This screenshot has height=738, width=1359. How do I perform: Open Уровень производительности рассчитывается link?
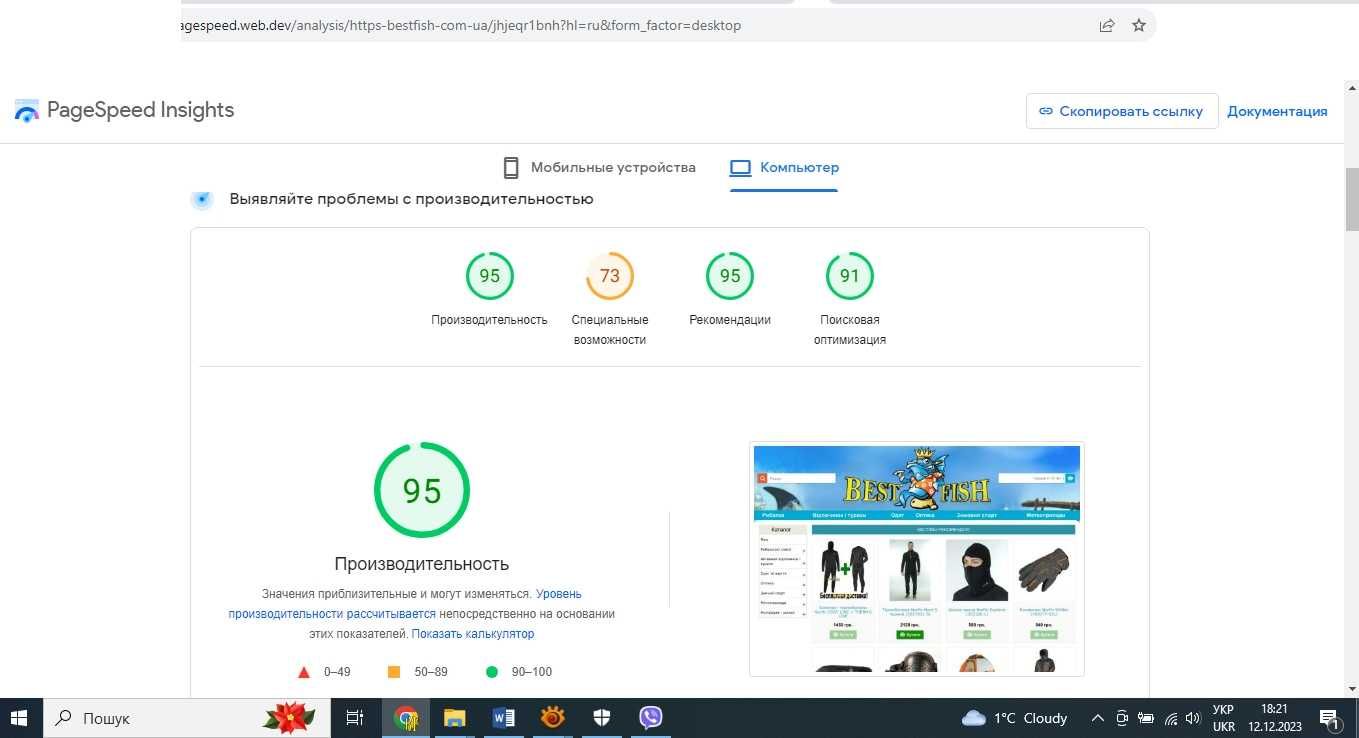[405, 604]
